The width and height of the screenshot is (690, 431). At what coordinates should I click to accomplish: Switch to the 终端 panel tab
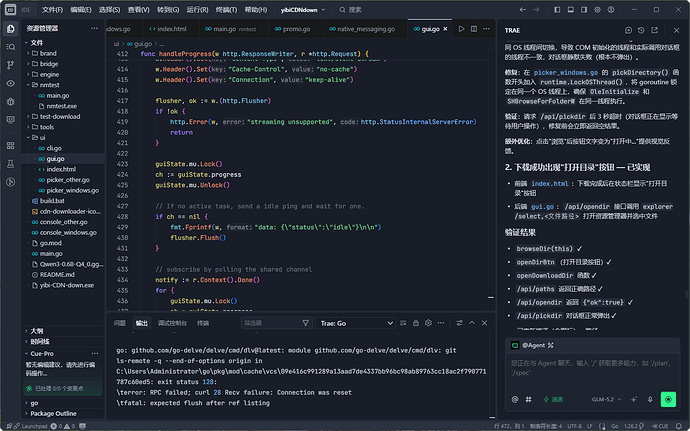pyautogui.click(x=203, y=323)
